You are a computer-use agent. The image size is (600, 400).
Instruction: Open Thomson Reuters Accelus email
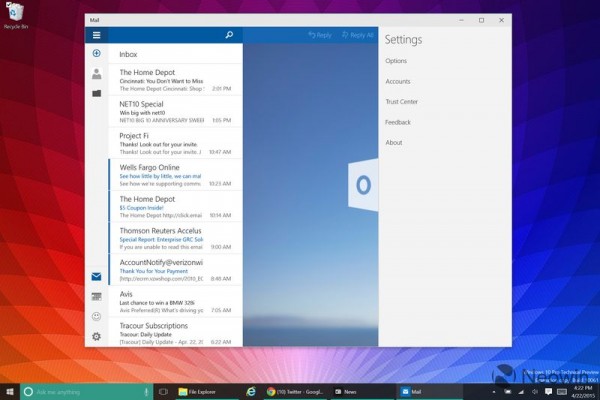175,238
